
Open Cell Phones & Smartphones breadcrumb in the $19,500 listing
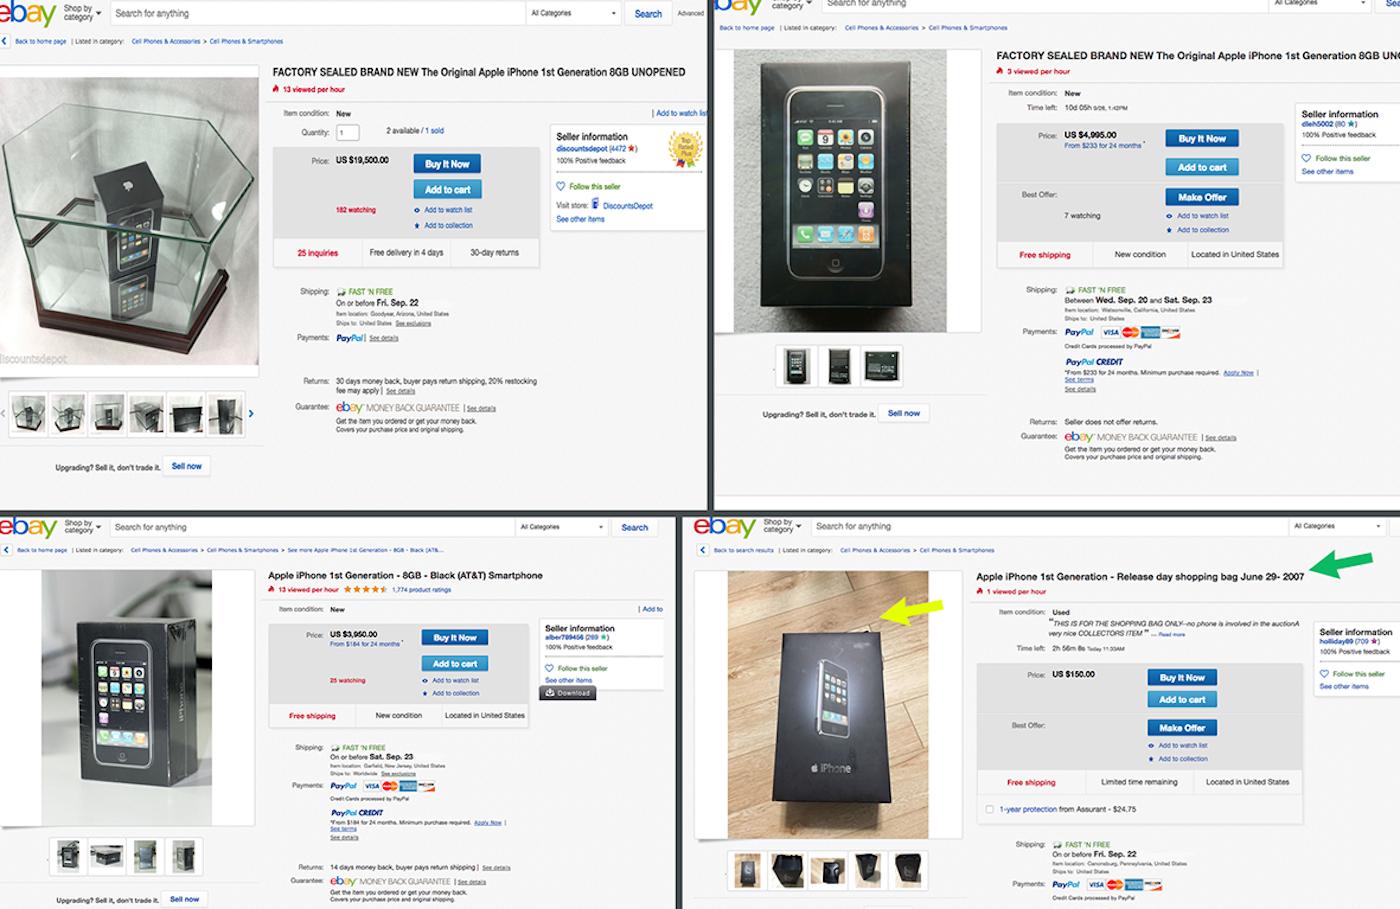(x=246, y=42)
